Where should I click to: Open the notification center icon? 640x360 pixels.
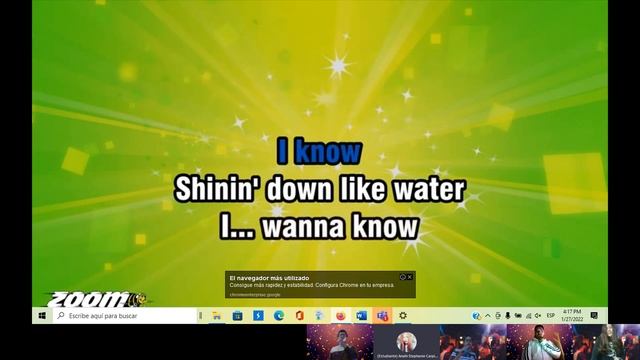click(594, 316)
